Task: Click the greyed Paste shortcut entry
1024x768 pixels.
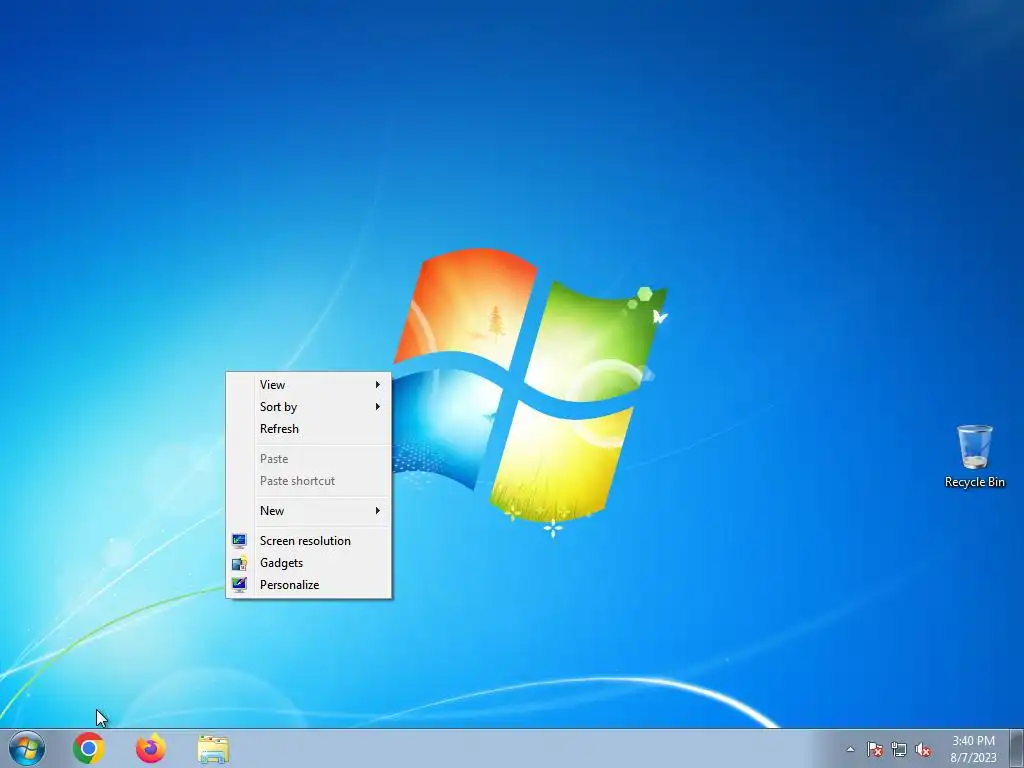Action: [309, 481]
